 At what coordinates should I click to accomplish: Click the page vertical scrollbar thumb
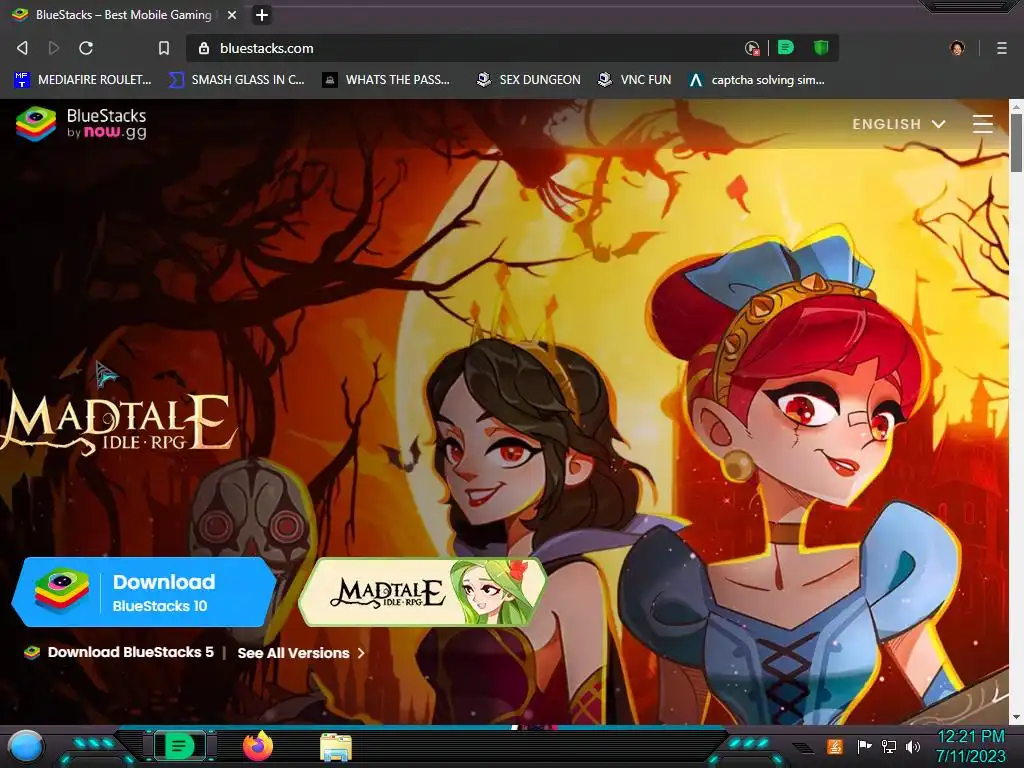[1016, 143]
